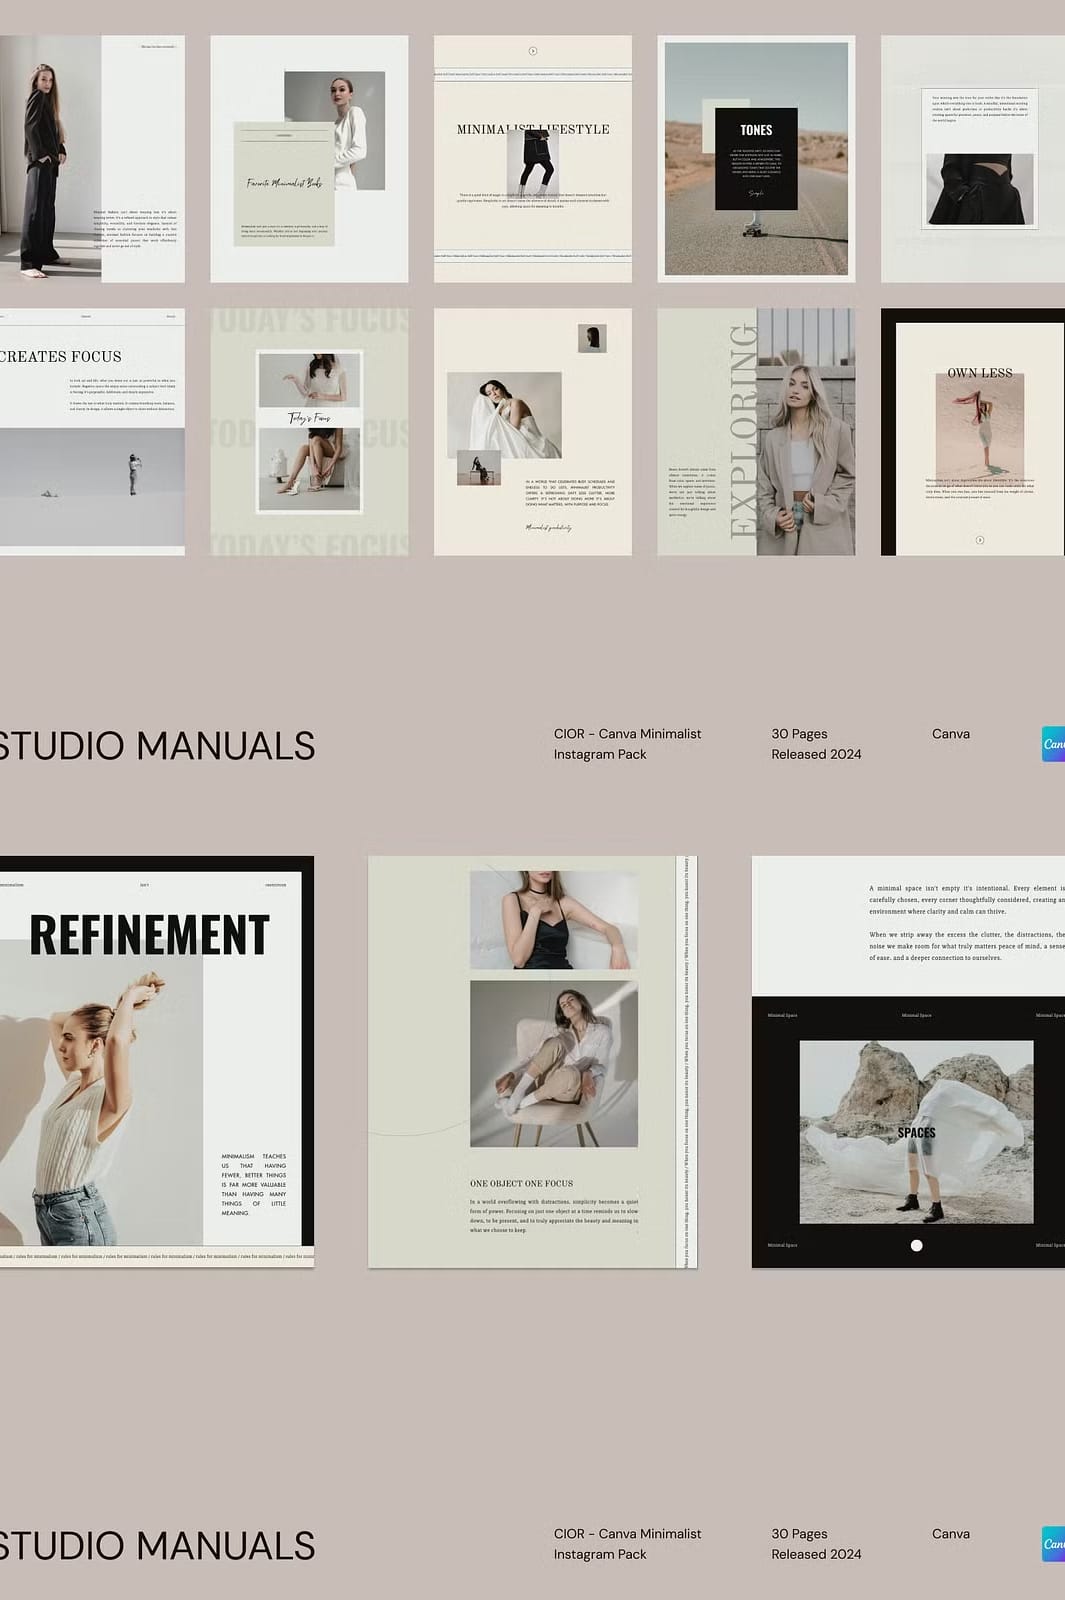Open the upper STUDIO MANUALS heading
Screen dimensions: 1065x1600
click(x=157, y=746)
